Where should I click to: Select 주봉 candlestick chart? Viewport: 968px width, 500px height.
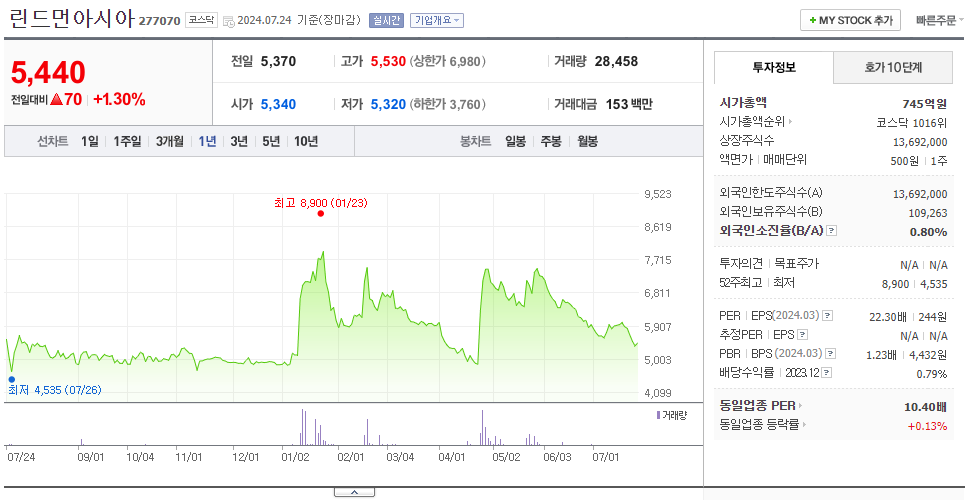[x=551, y=141]
